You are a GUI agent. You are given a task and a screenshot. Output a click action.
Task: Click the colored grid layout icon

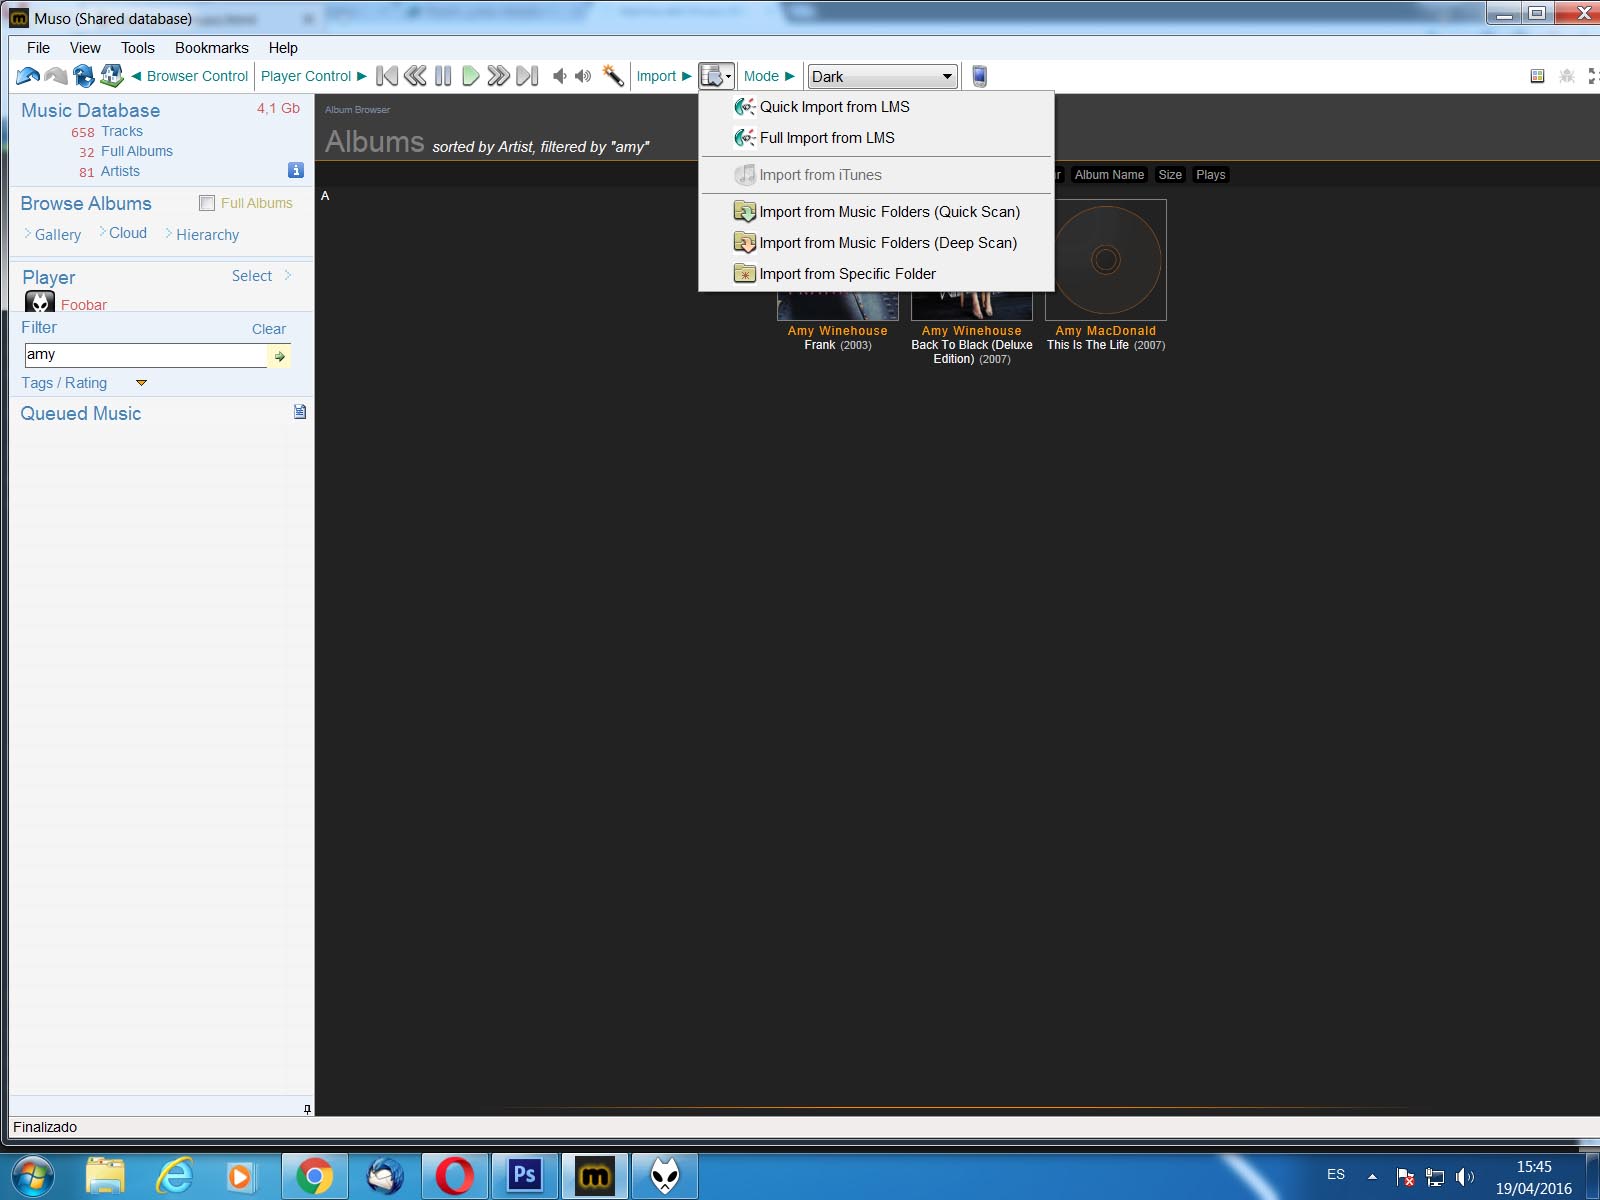(1538, 76)
